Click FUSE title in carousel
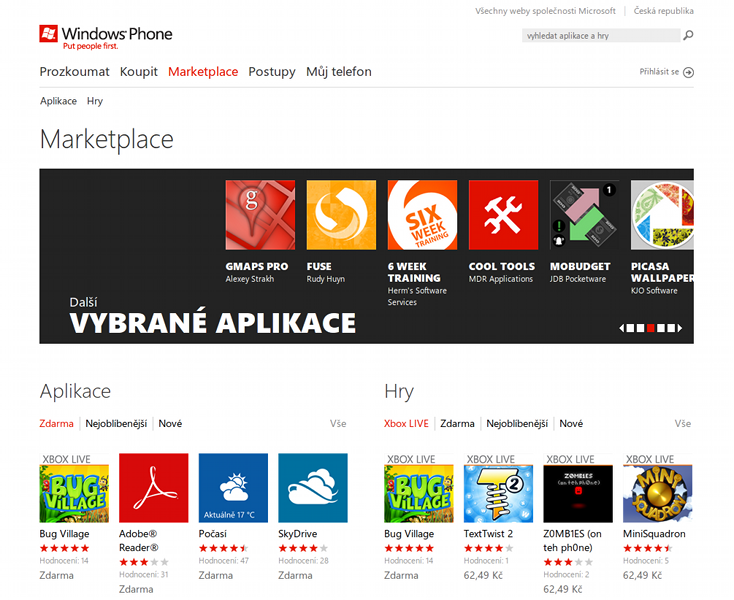 319,266
